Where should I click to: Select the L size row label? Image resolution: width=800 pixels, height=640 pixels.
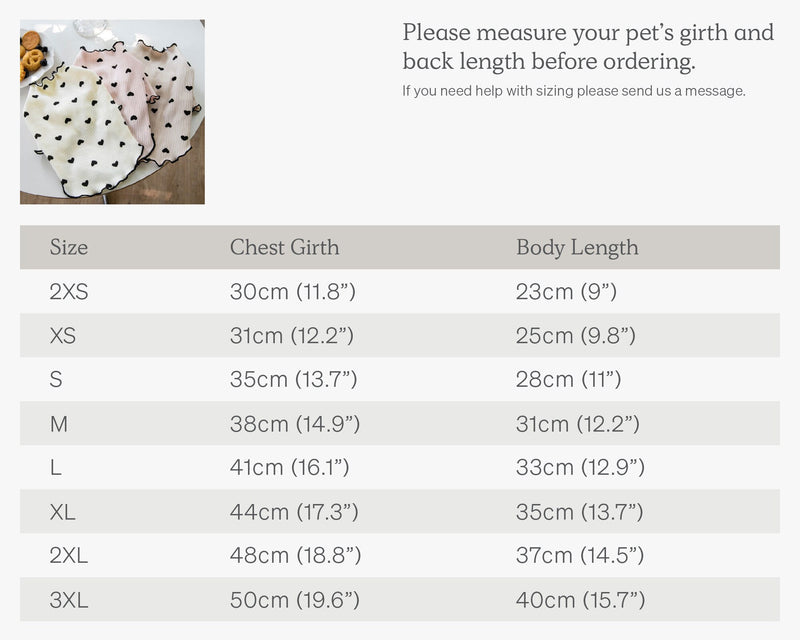[55, 468]
